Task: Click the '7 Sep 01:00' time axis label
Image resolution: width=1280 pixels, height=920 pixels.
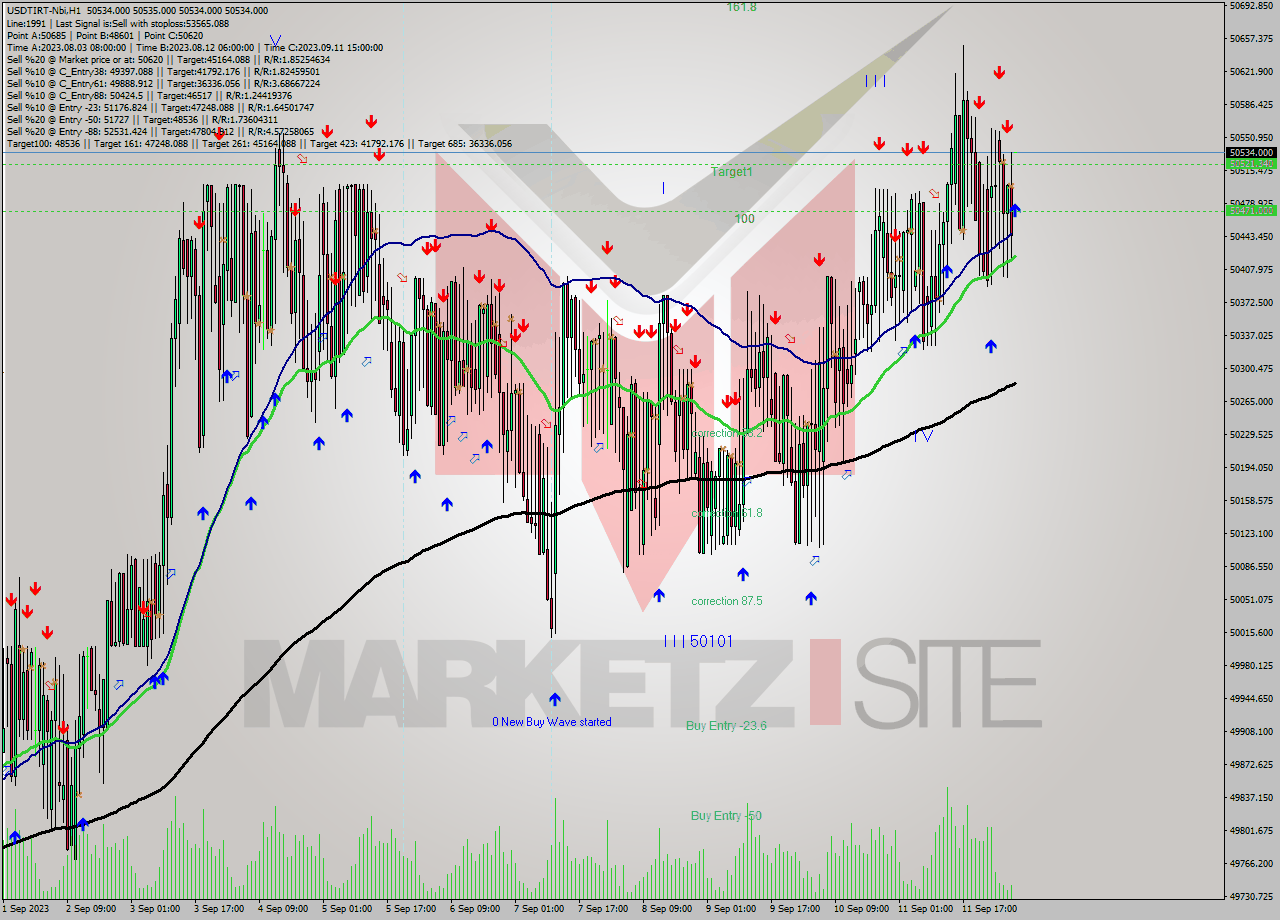Action: tap(537, 909)
